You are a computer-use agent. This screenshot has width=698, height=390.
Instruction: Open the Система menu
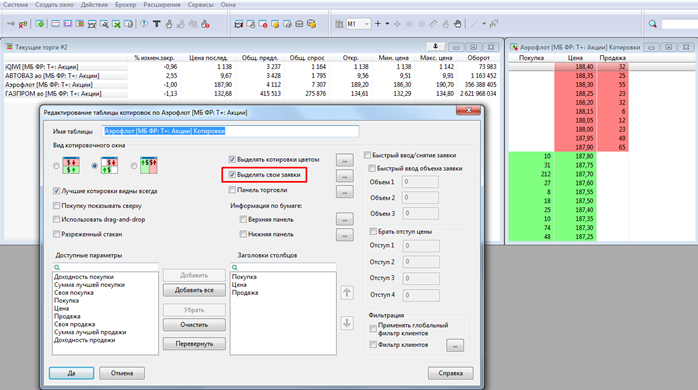point(15,4)
